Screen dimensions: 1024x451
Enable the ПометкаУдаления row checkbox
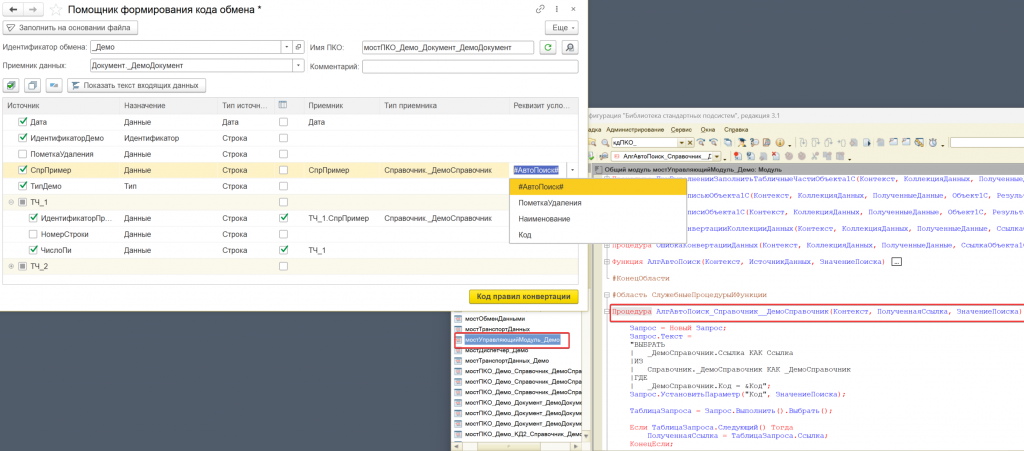point(23,154)
